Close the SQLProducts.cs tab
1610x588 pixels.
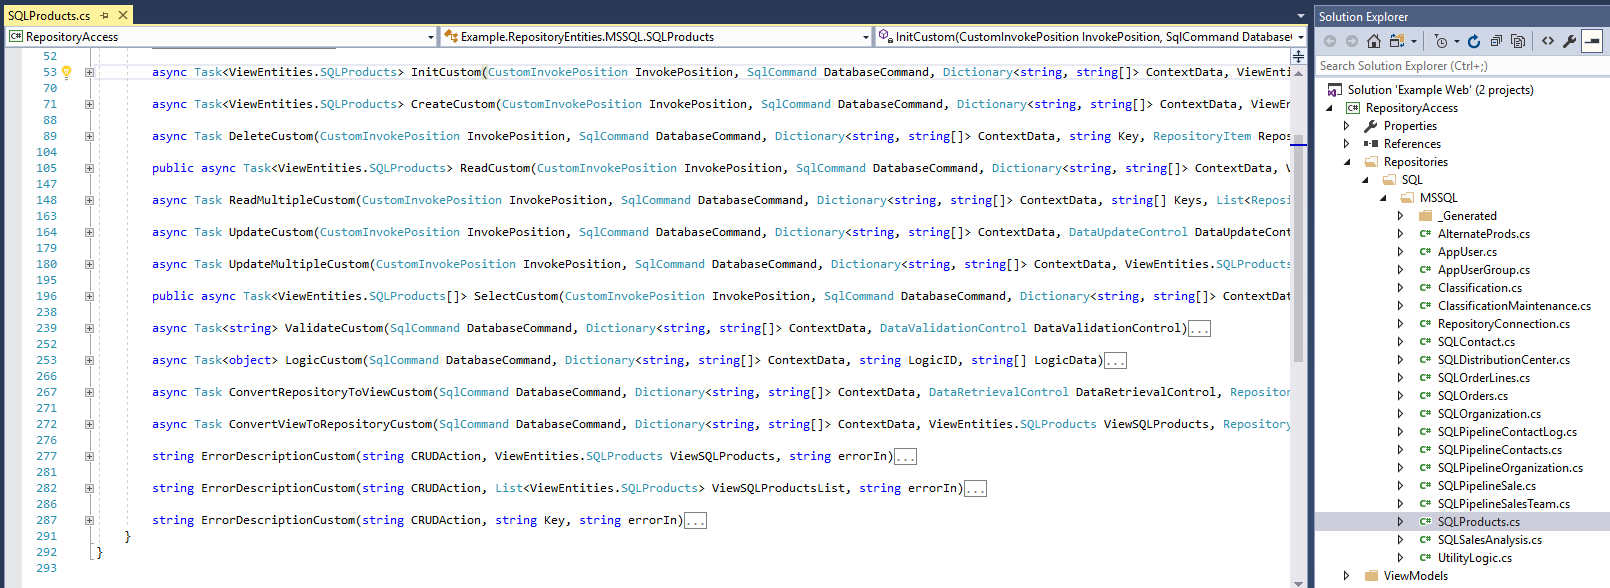click(x=123, y=15)
